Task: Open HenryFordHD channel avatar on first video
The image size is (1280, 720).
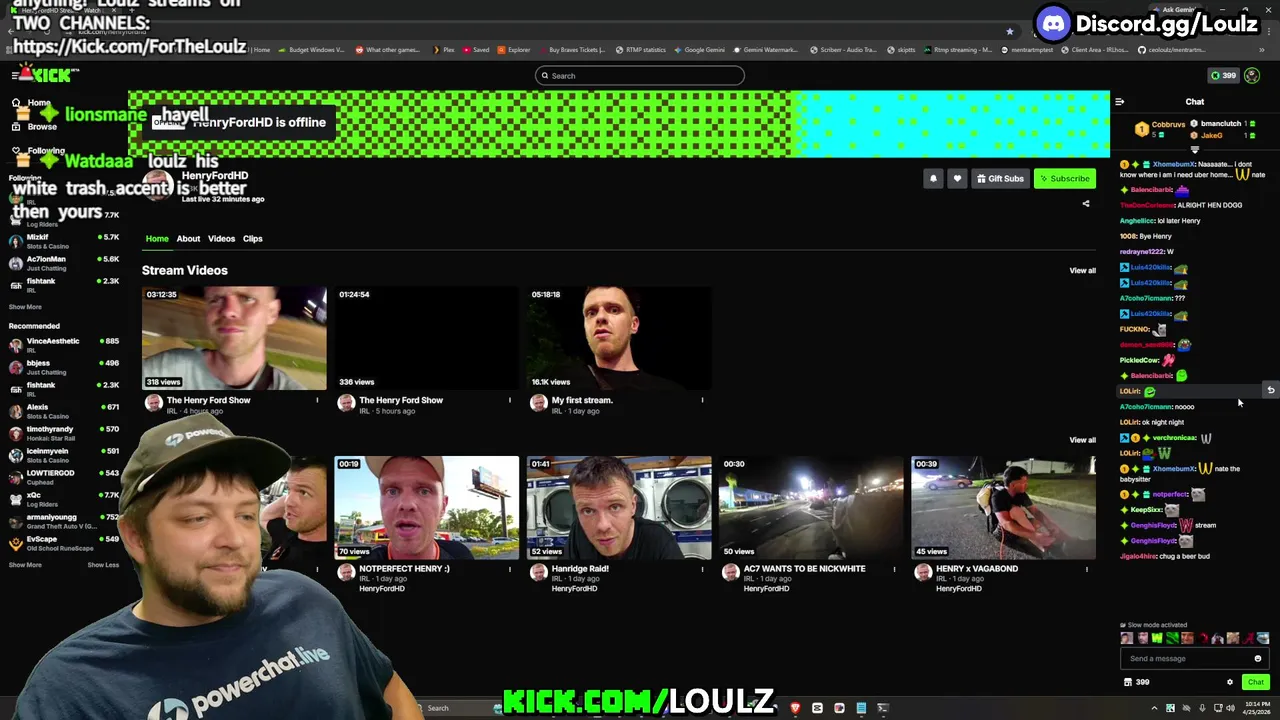Action: click(153, 403)
